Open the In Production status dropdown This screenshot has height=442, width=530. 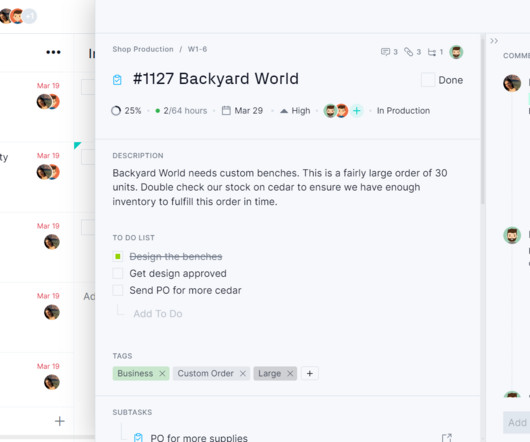click(403, 111)
